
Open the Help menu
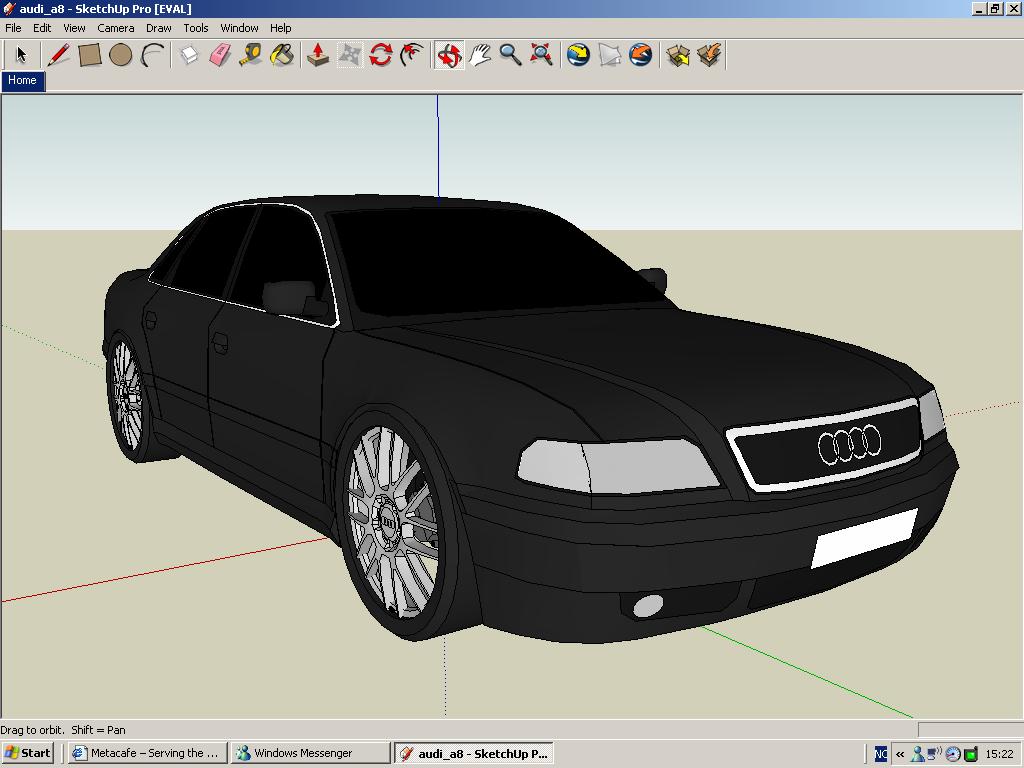pyautogui.click(x=280, y=28)
